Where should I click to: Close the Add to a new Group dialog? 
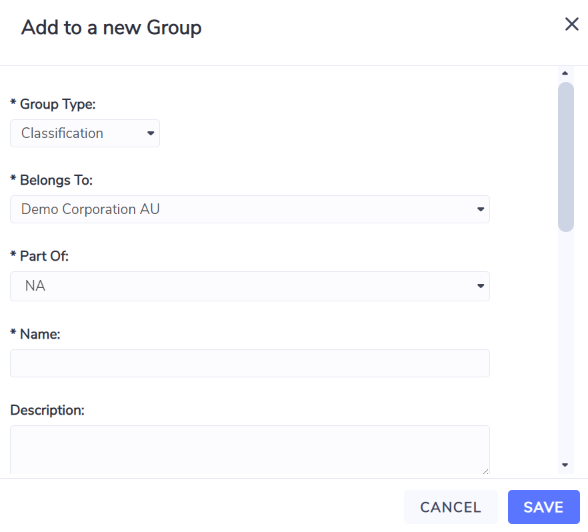[572, 24]
